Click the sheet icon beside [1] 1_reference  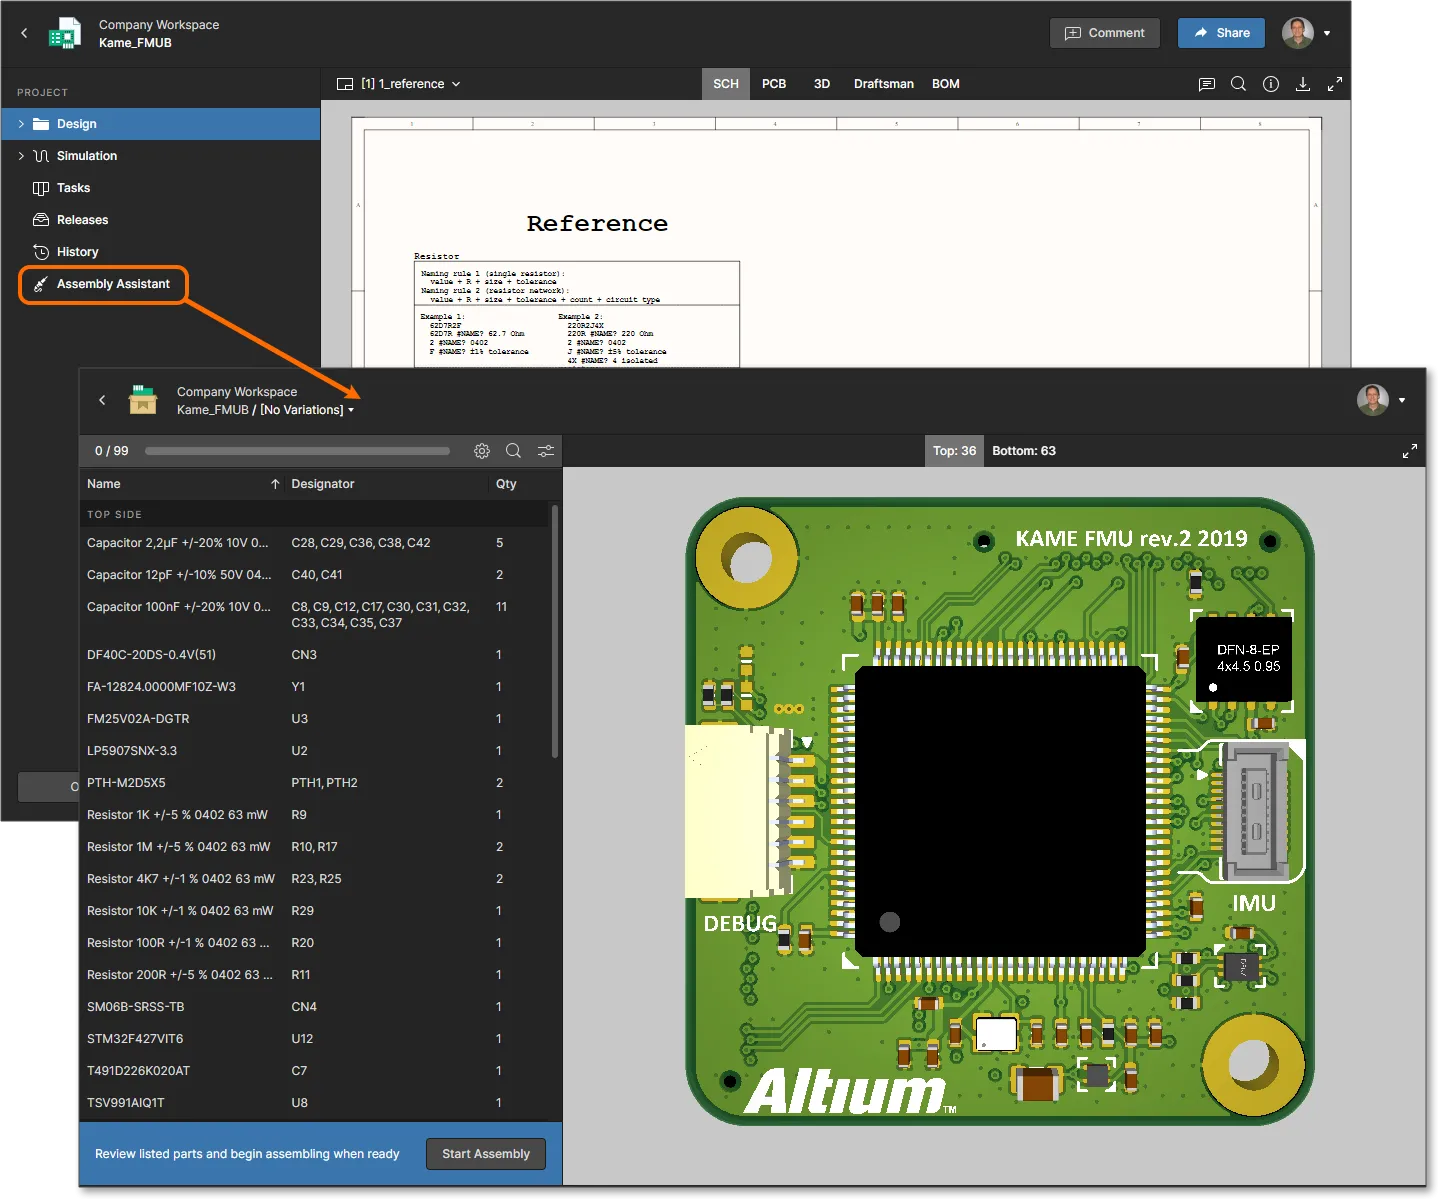point(345,84)
